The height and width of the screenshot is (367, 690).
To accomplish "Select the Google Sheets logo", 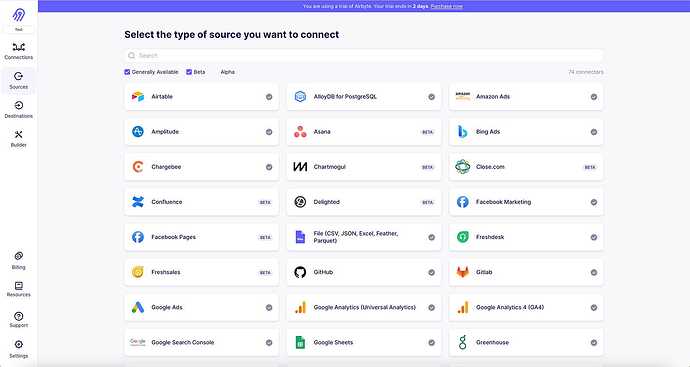I will point(300,342).
